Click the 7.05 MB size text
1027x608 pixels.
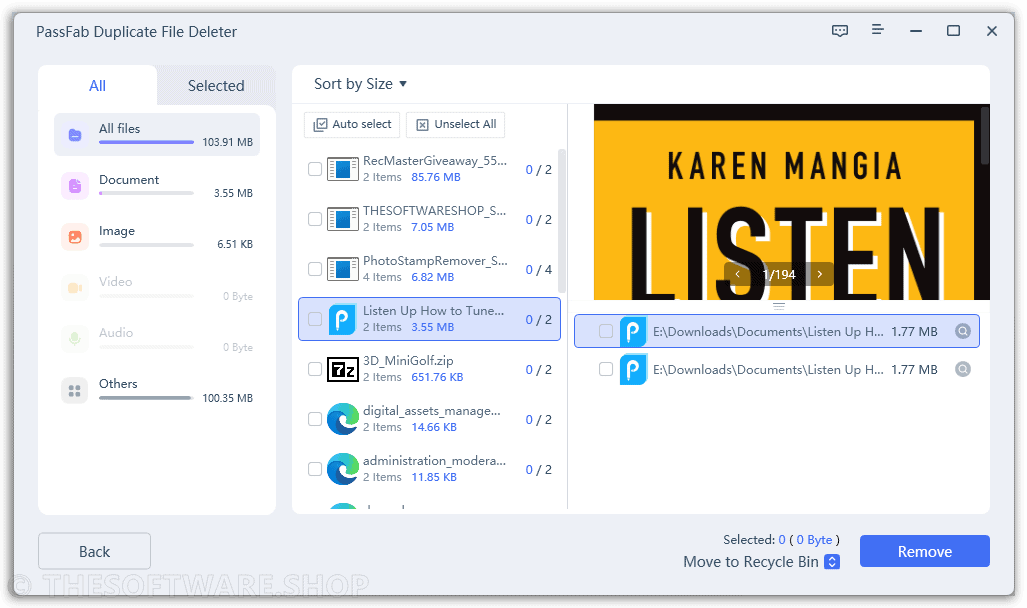pyautogui.click(x=432, y=227)
